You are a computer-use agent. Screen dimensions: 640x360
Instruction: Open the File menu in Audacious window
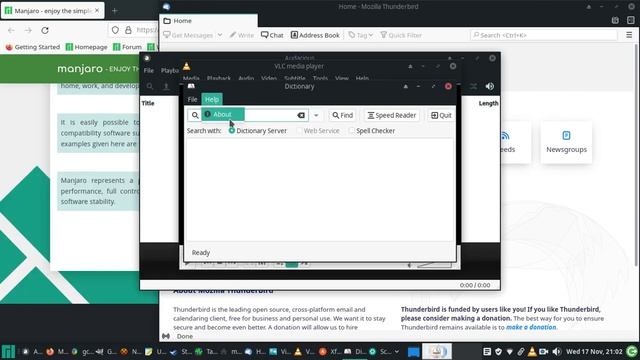pos(149,70)
